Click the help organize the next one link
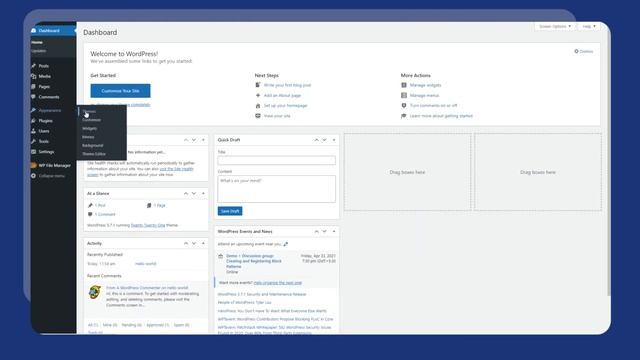The width and height of the screenshot is (640, 360). point(278,283)
